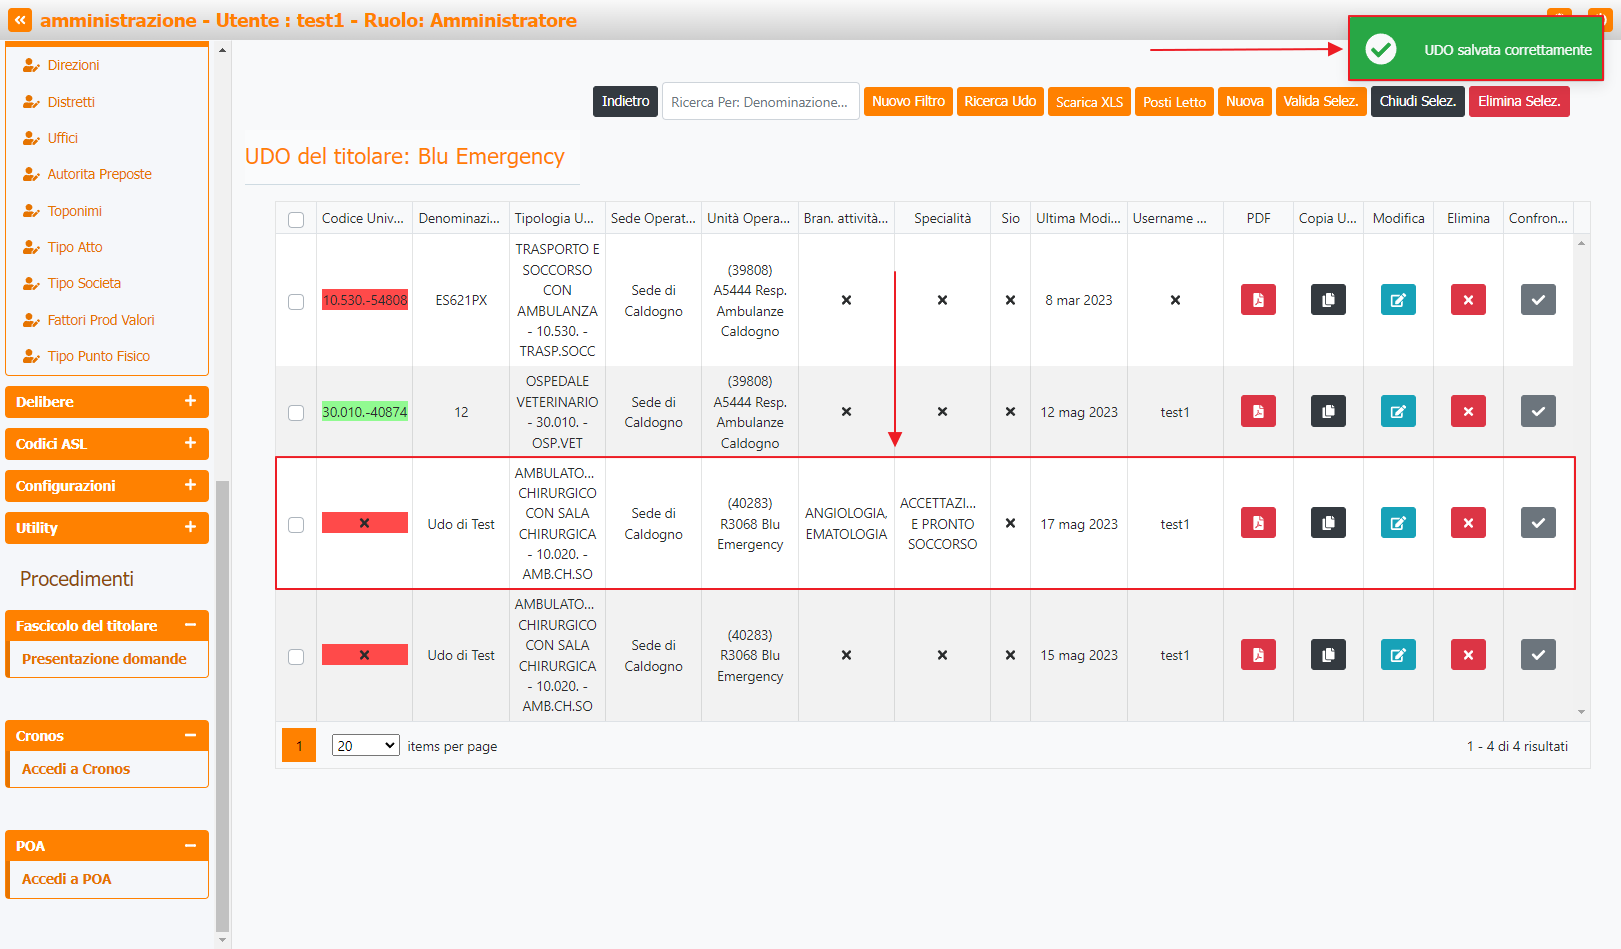Tick checkbox for Udo di Test 15 mag 2023
The image size is (1621, 949).
(x=296, y=656)
